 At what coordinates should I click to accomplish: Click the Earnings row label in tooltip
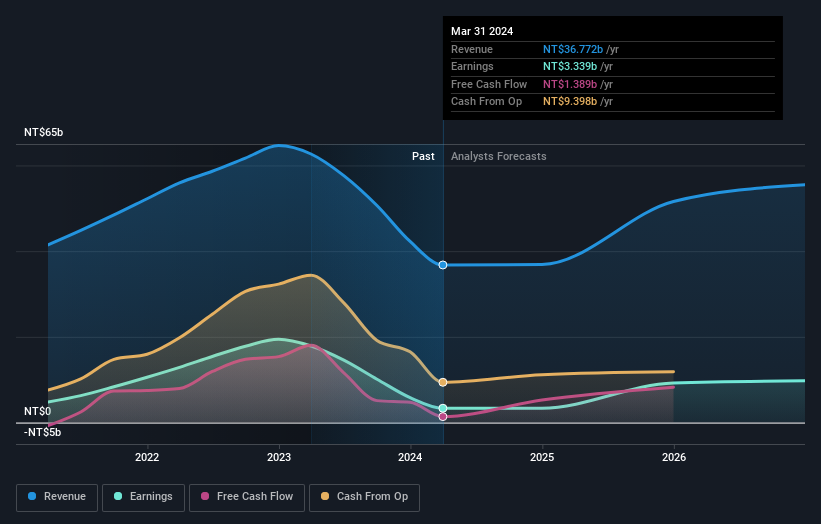coord(472,66)
